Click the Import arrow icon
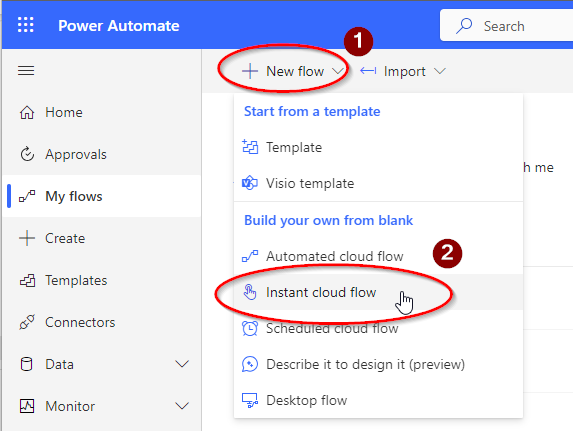This screenshot has width=573, height=431. click(368, 71)
